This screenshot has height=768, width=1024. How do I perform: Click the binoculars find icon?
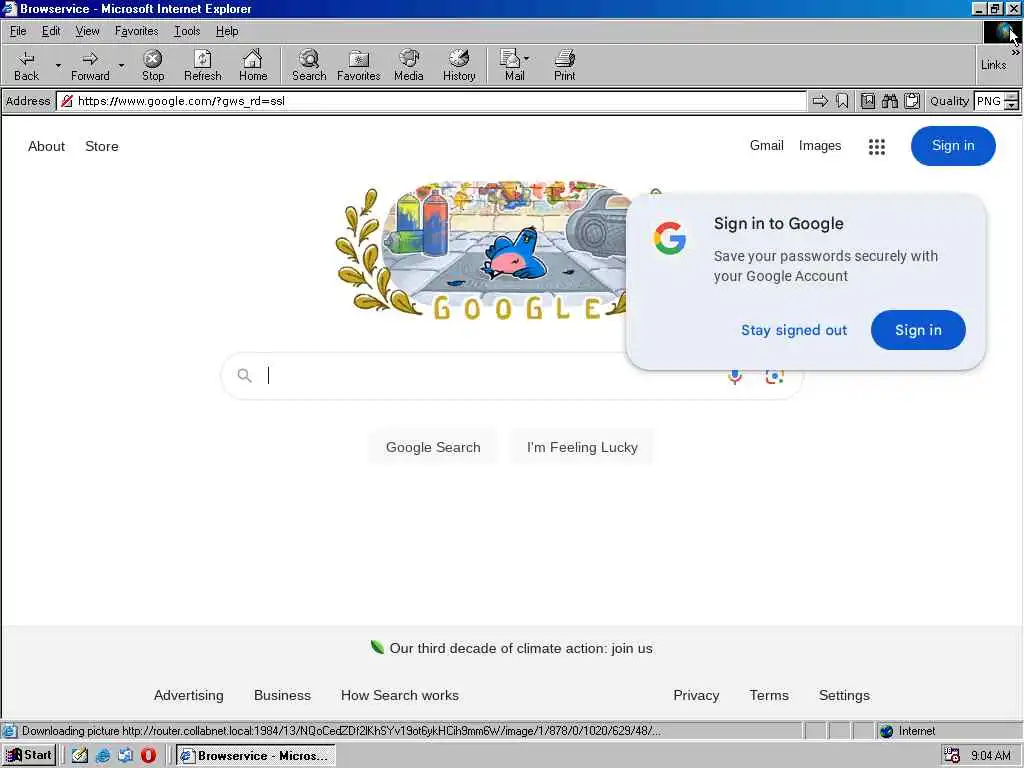click(x=889, y=101)
